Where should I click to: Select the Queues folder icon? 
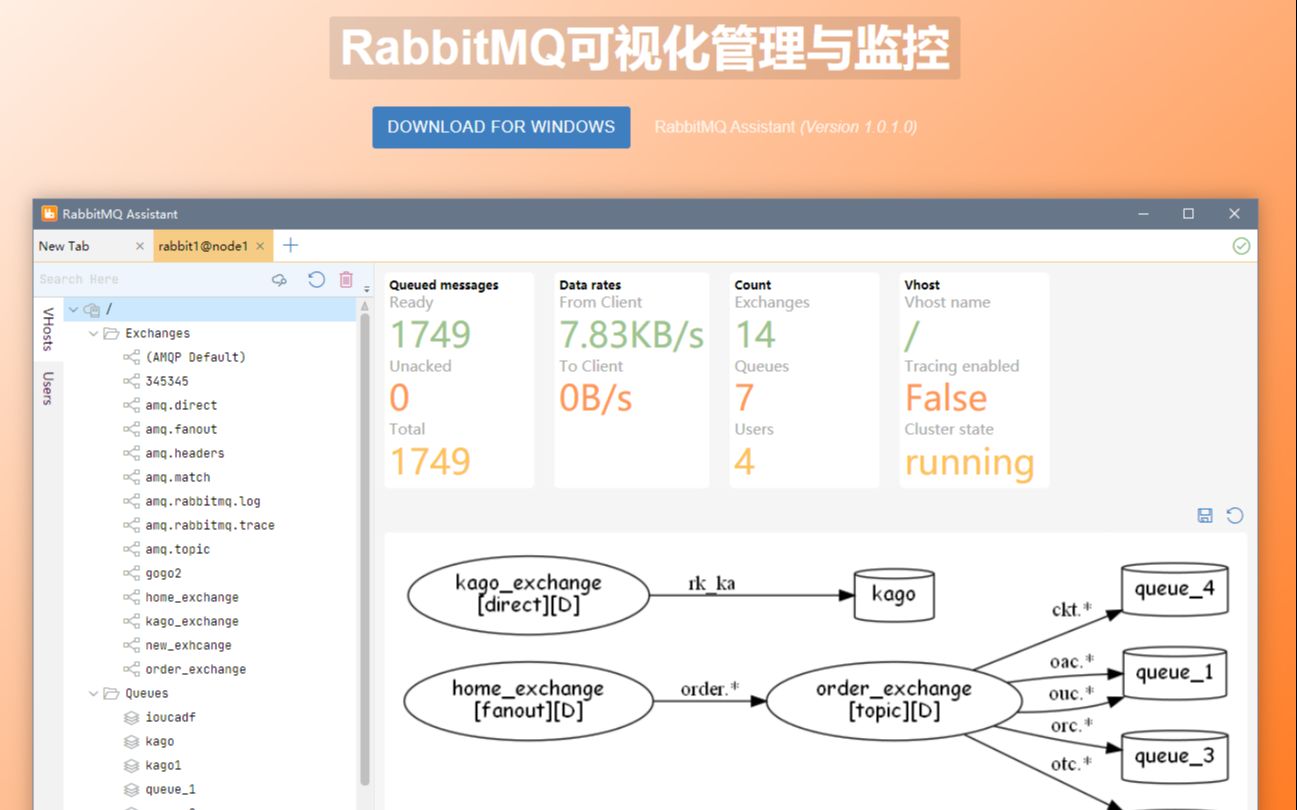pyautogui.click(x=111, y=693)
